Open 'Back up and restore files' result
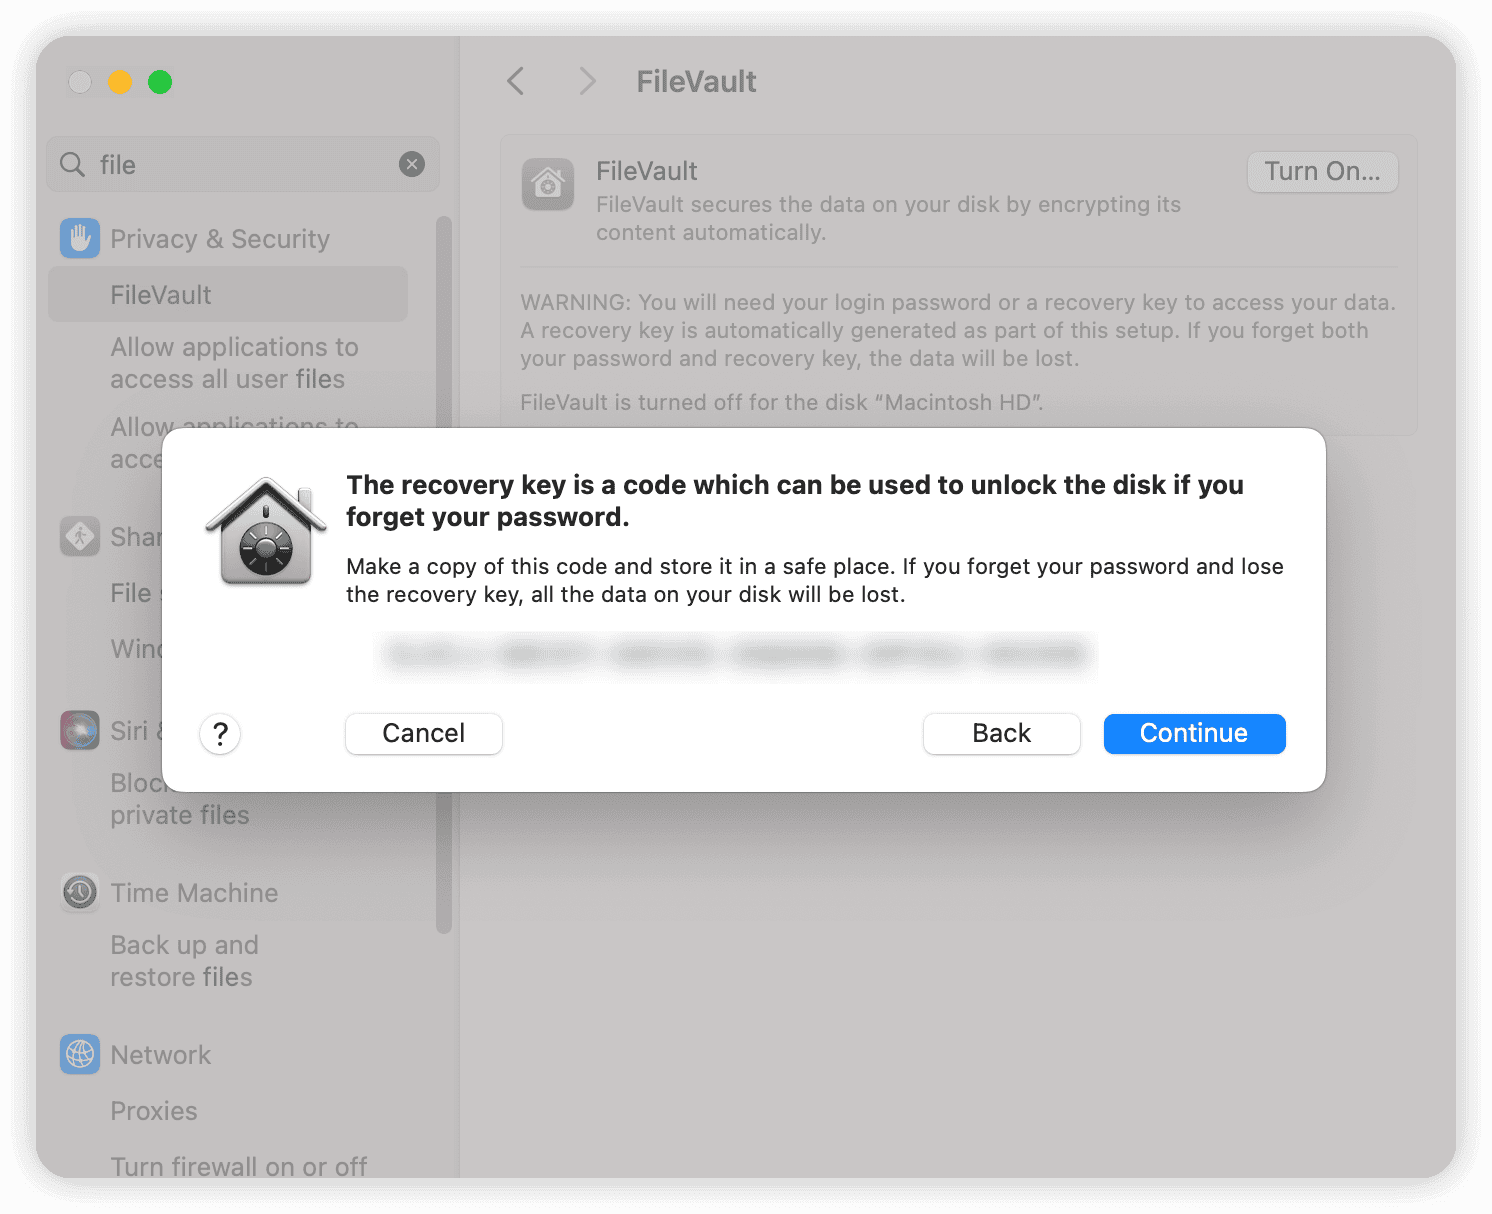The height and width of the screenshot is (1214, 1492). tap(184, 961)
